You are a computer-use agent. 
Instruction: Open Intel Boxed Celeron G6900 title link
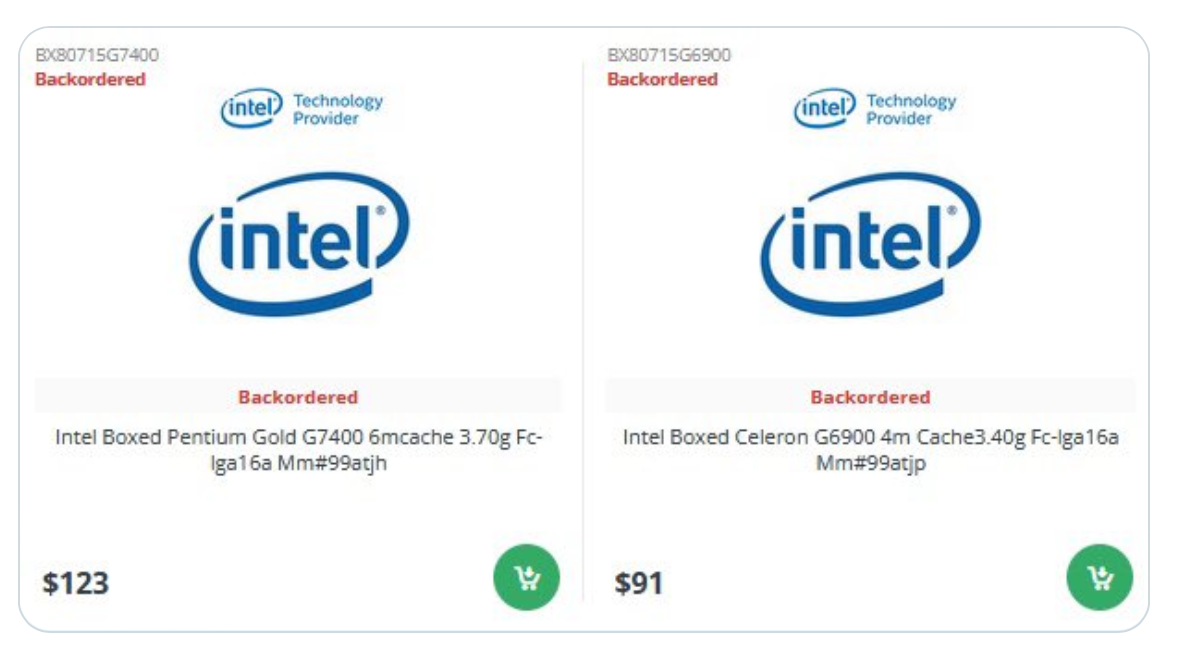pyautogui.click(x=870, y=438)
